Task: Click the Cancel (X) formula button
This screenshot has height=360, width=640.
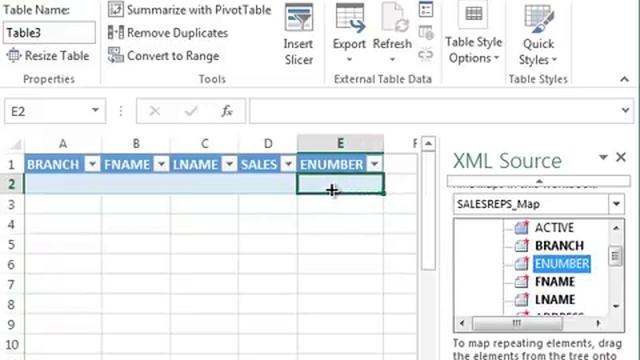Action: point(155,111)
